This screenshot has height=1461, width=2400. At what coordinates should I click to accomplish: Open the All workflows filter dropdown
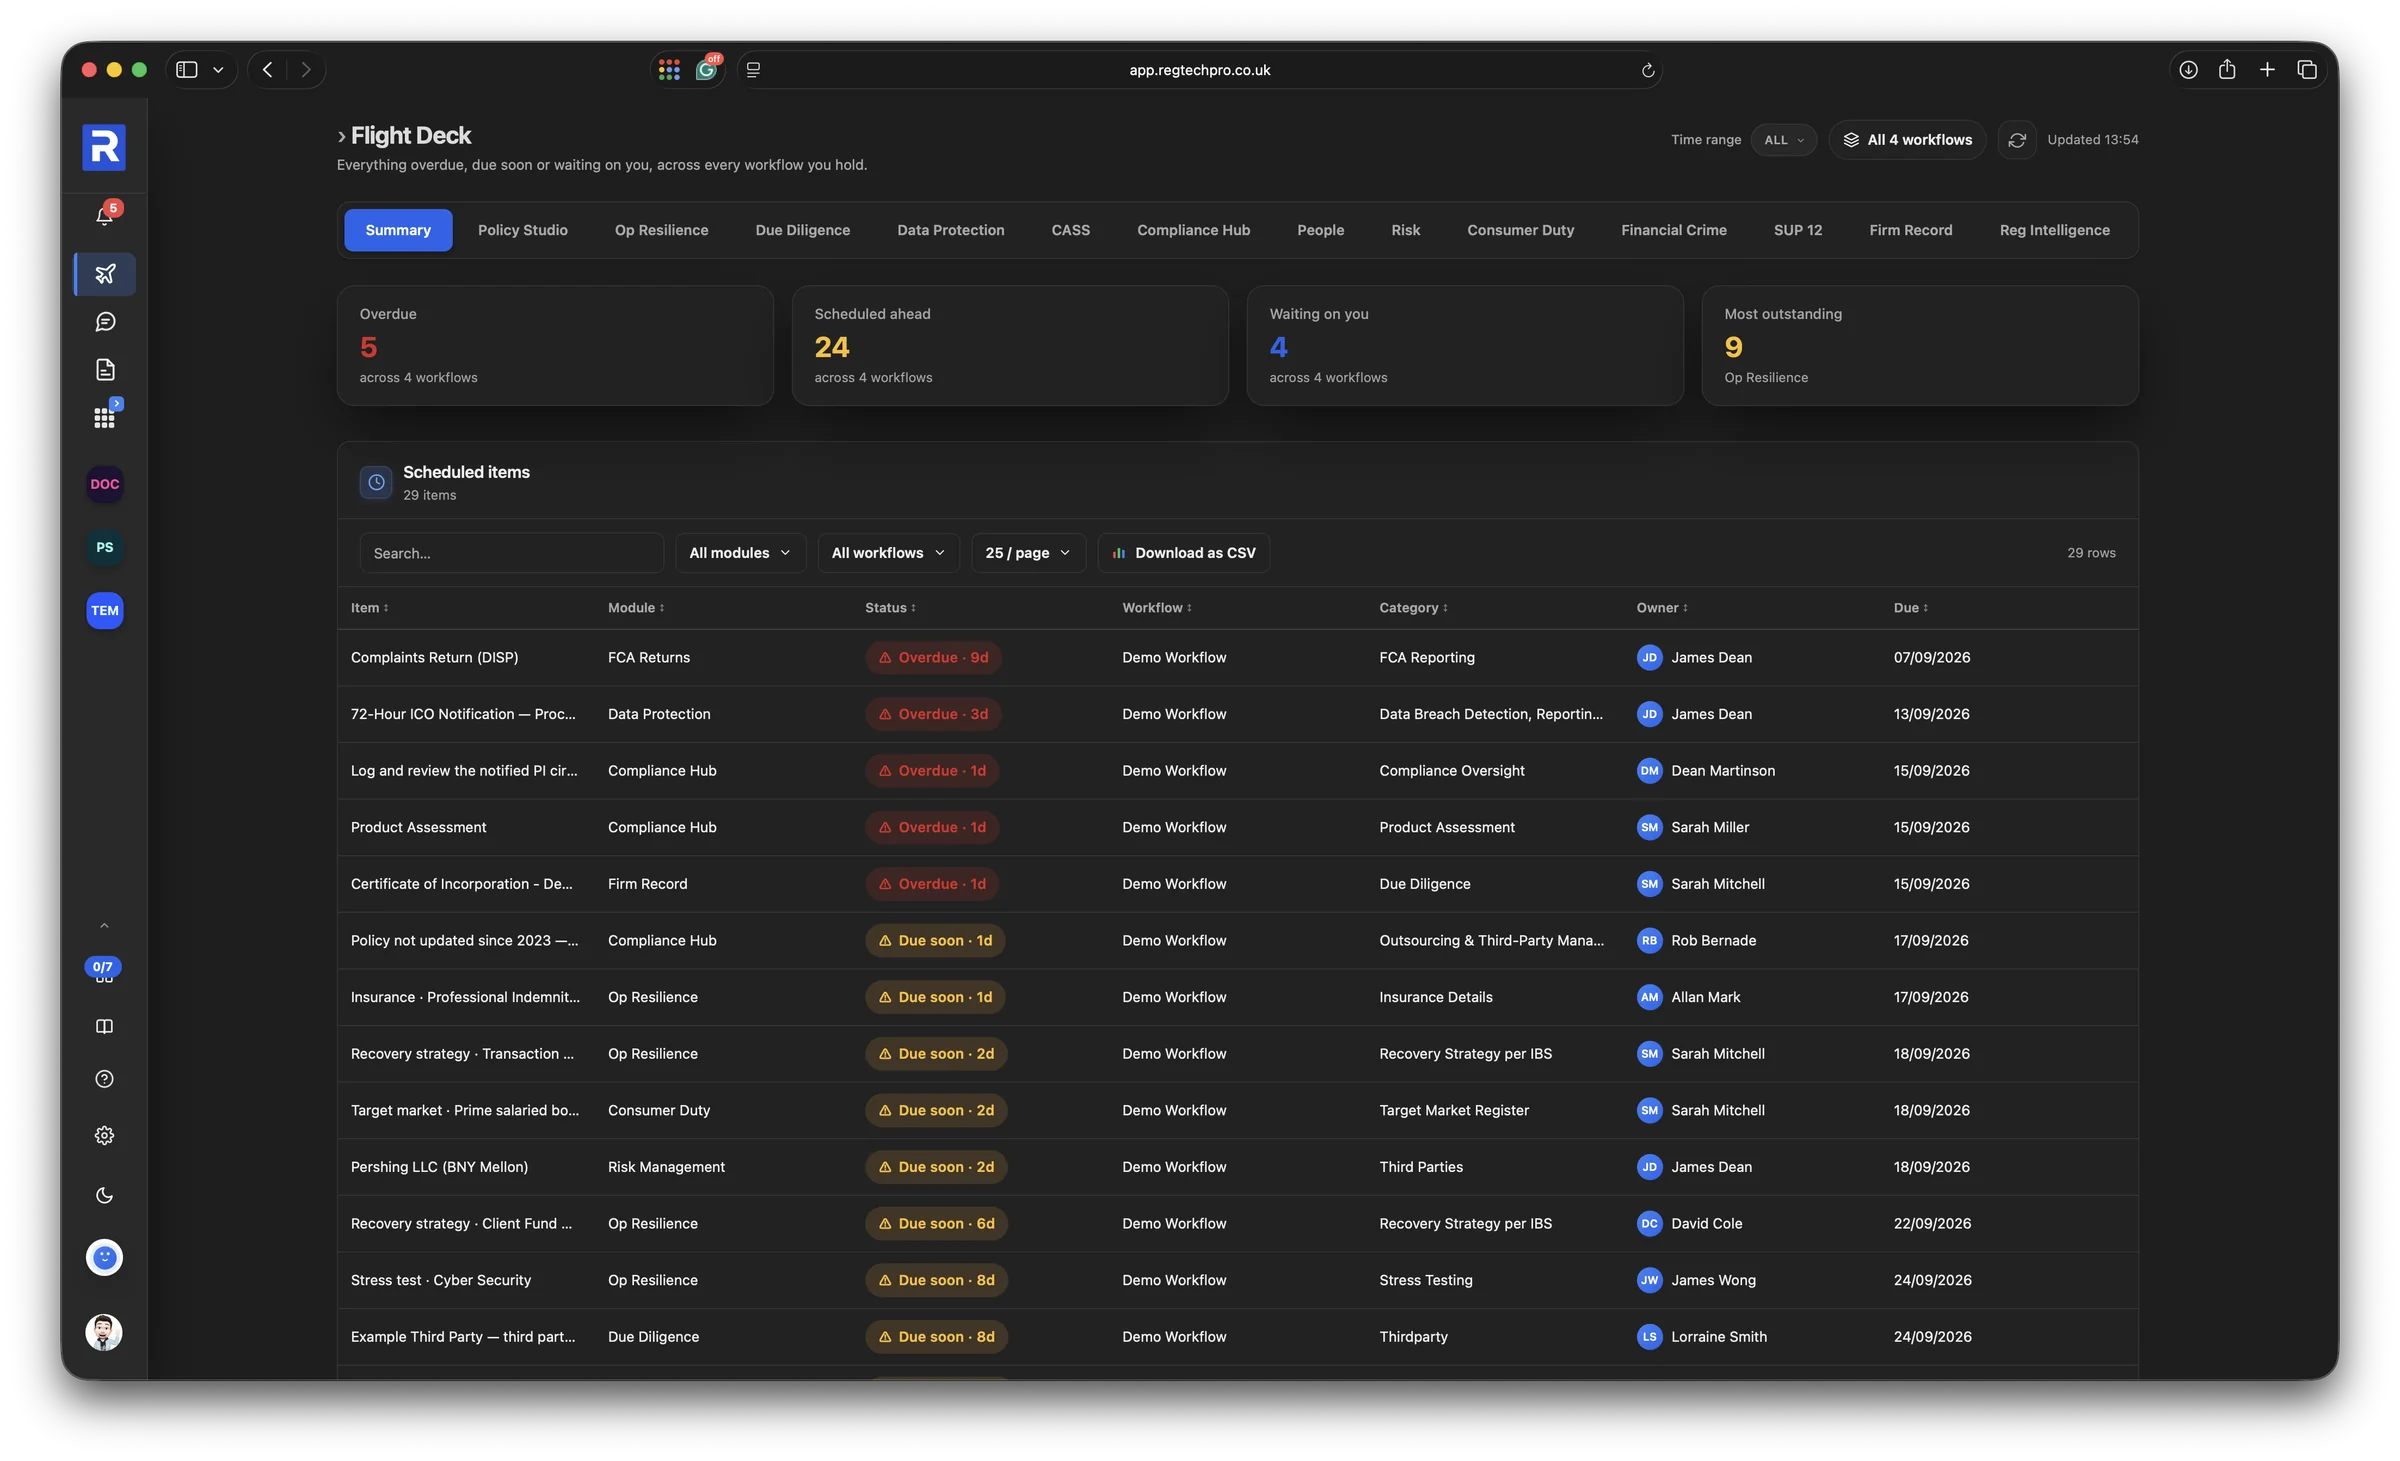coord(888,553)
